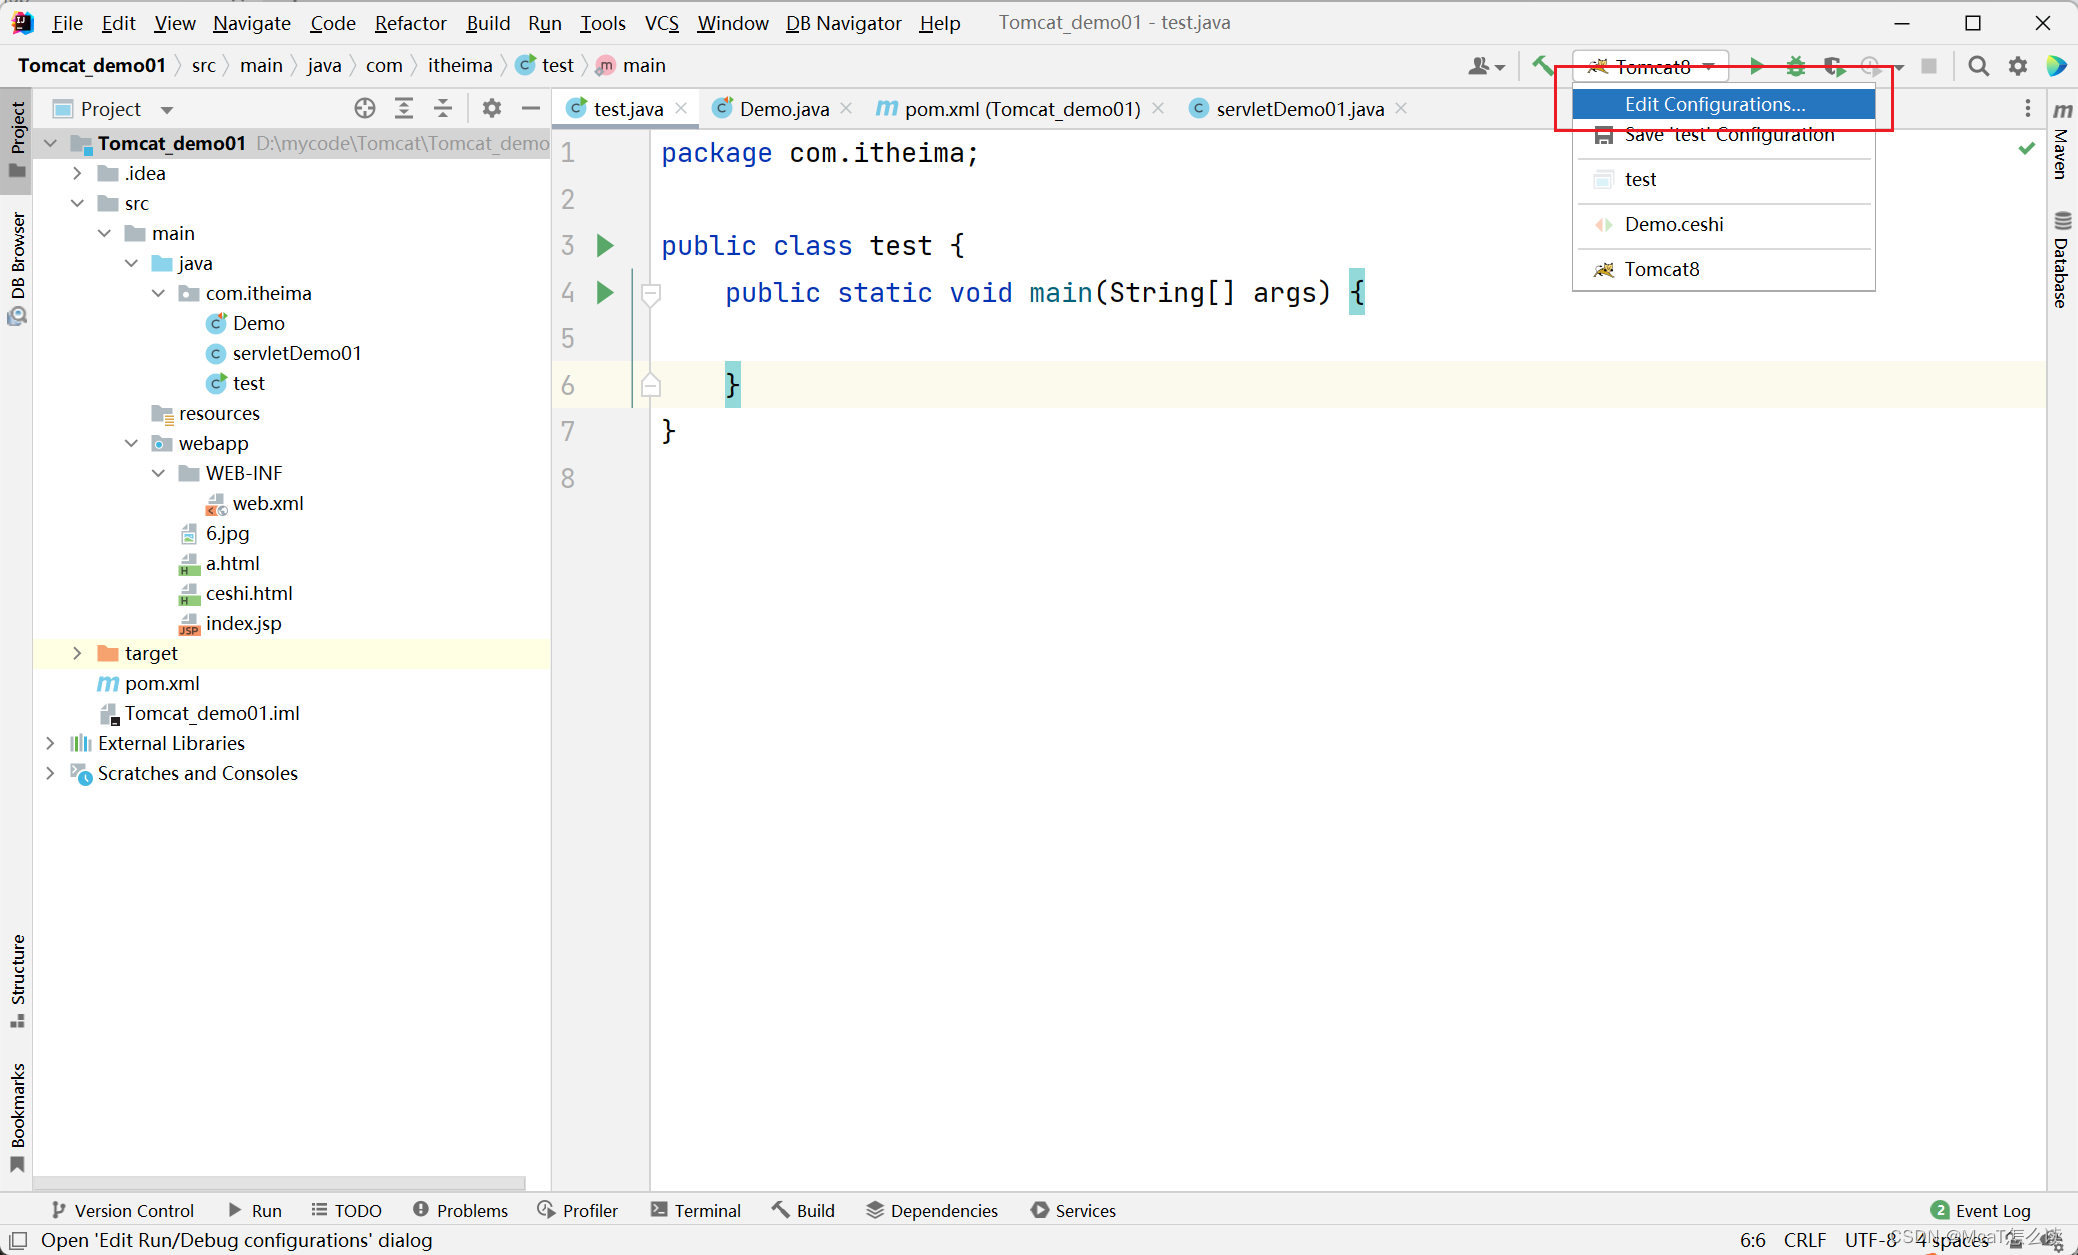Image resolution: width=2078 pixels, height=1255 pixels.
Task: Click the Build Project hammer icon
Action: [1542, 66]
